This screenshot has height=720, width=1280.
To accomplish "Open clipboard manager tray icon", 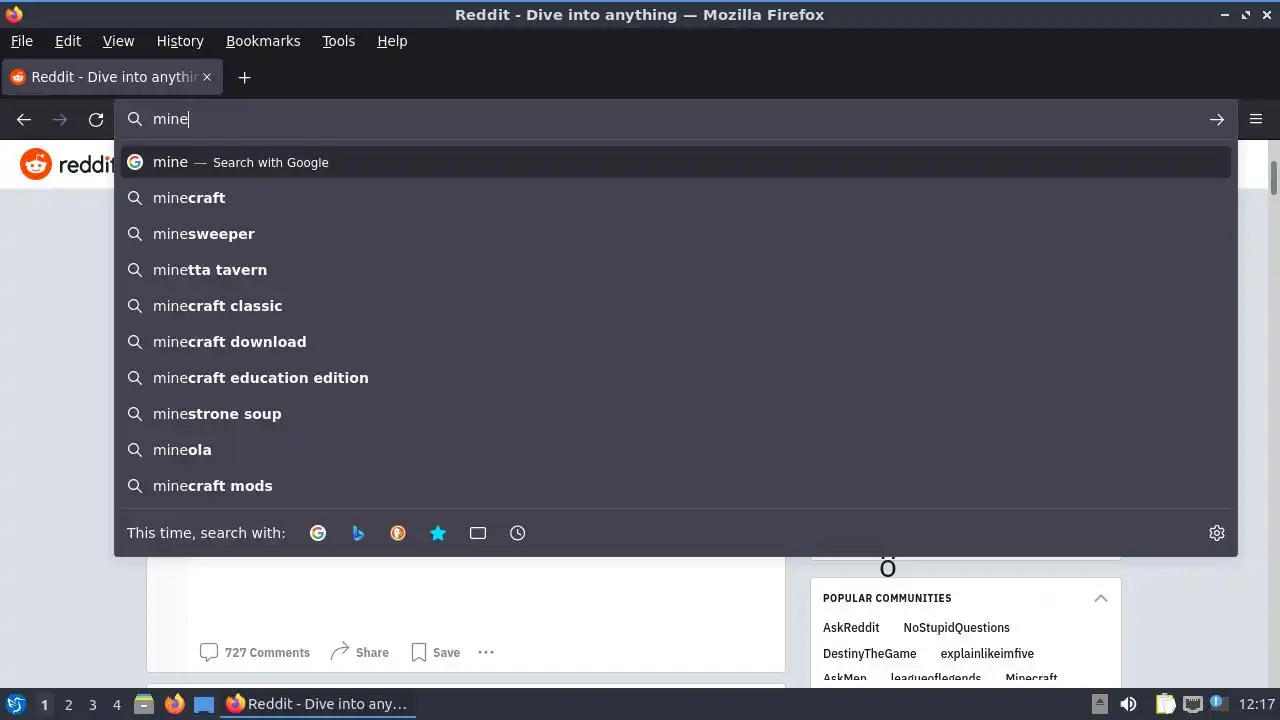I will pos(1166,704).
